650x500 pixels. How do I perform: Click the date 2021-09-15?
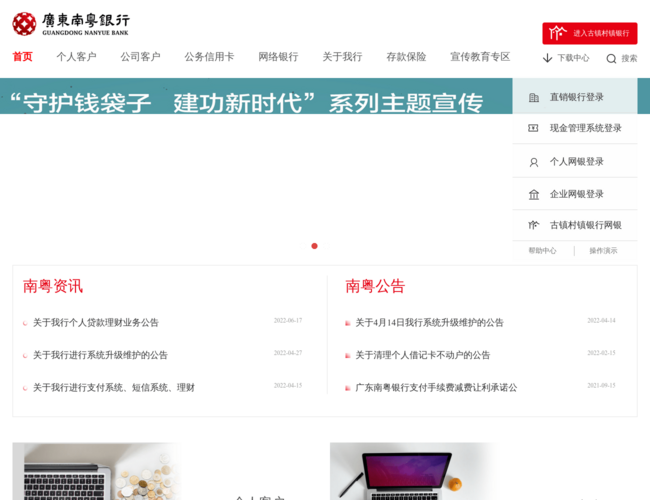click(x=601, y=386)
